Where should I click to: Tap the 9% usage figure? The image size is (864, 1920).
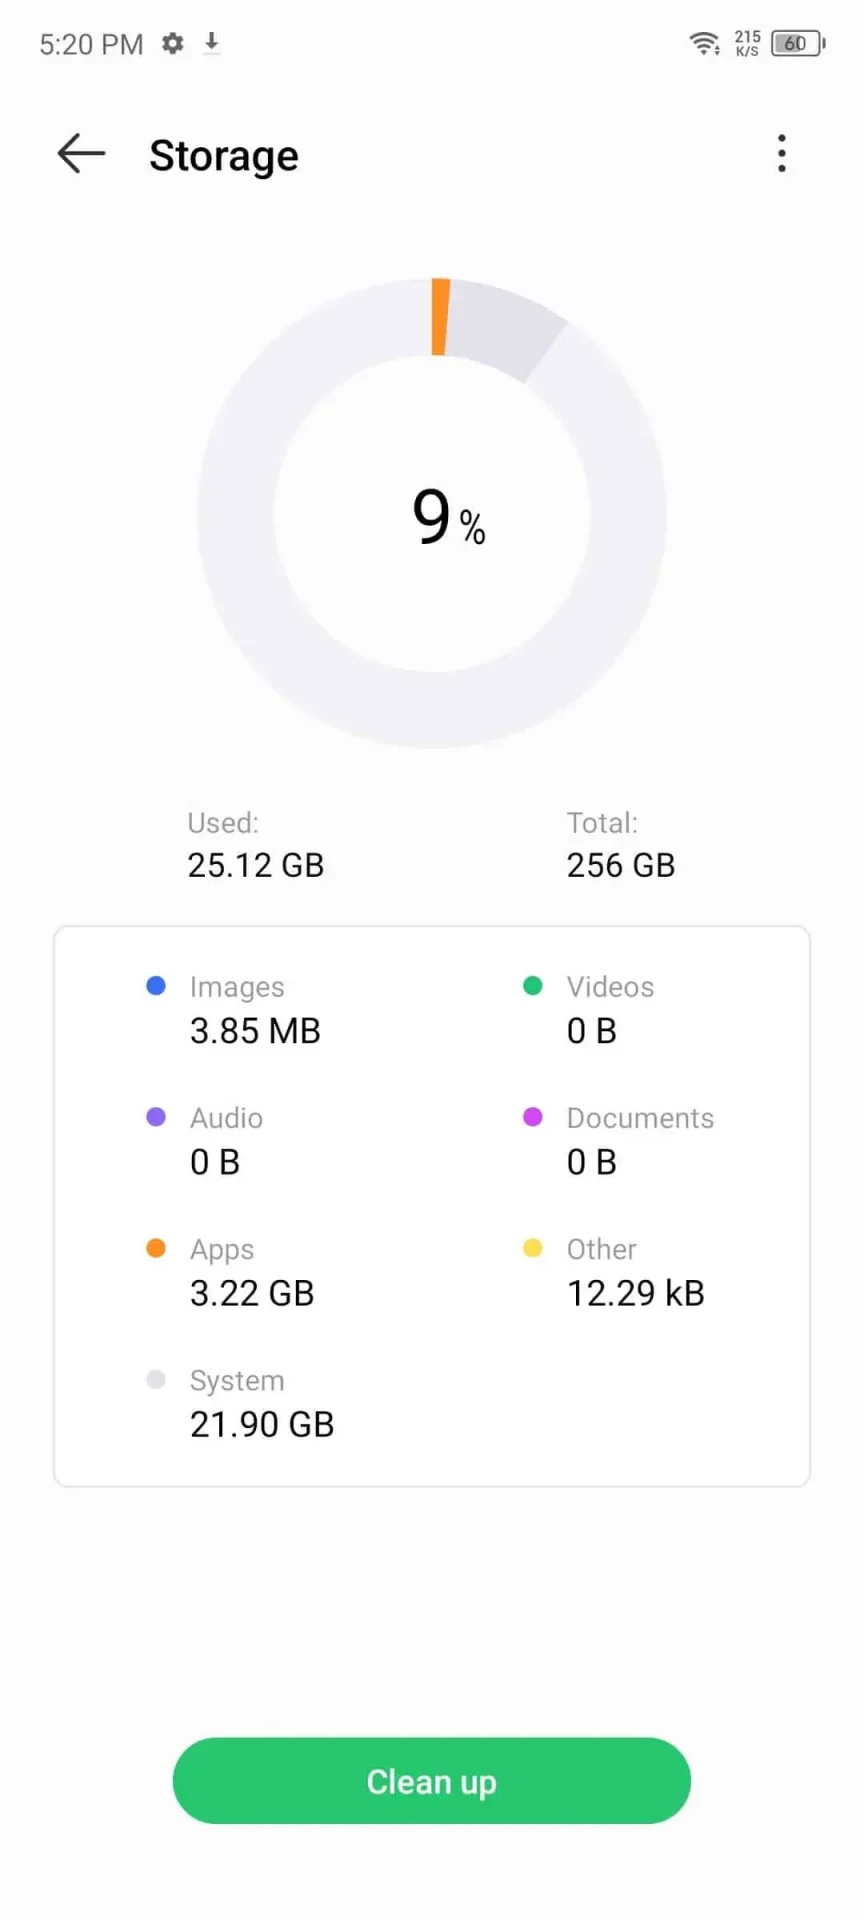click(x=448, y=518)
